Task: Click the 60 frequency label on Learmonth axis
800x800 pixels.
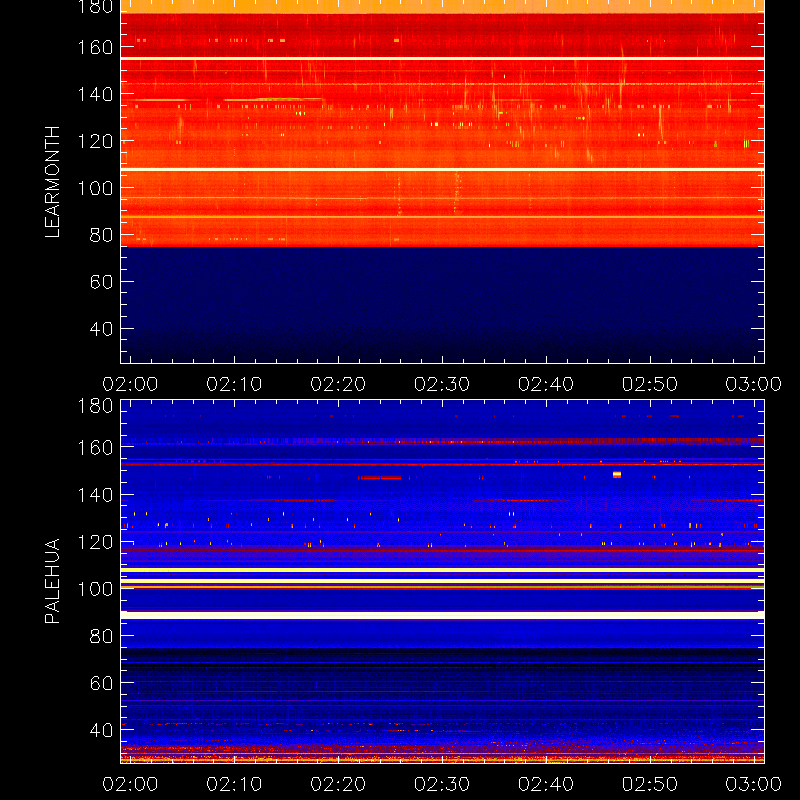Action: (102, 282)
